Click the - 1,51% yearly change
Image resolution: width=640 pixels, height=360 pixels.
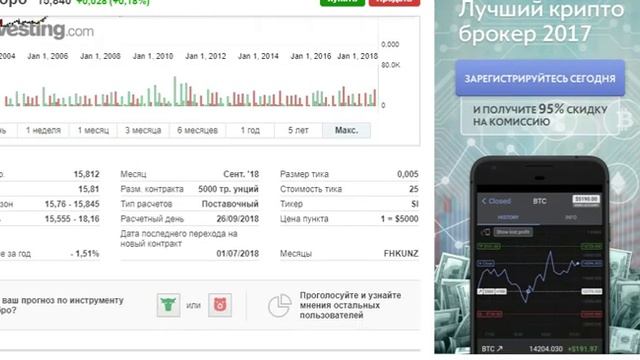point(85,253)
